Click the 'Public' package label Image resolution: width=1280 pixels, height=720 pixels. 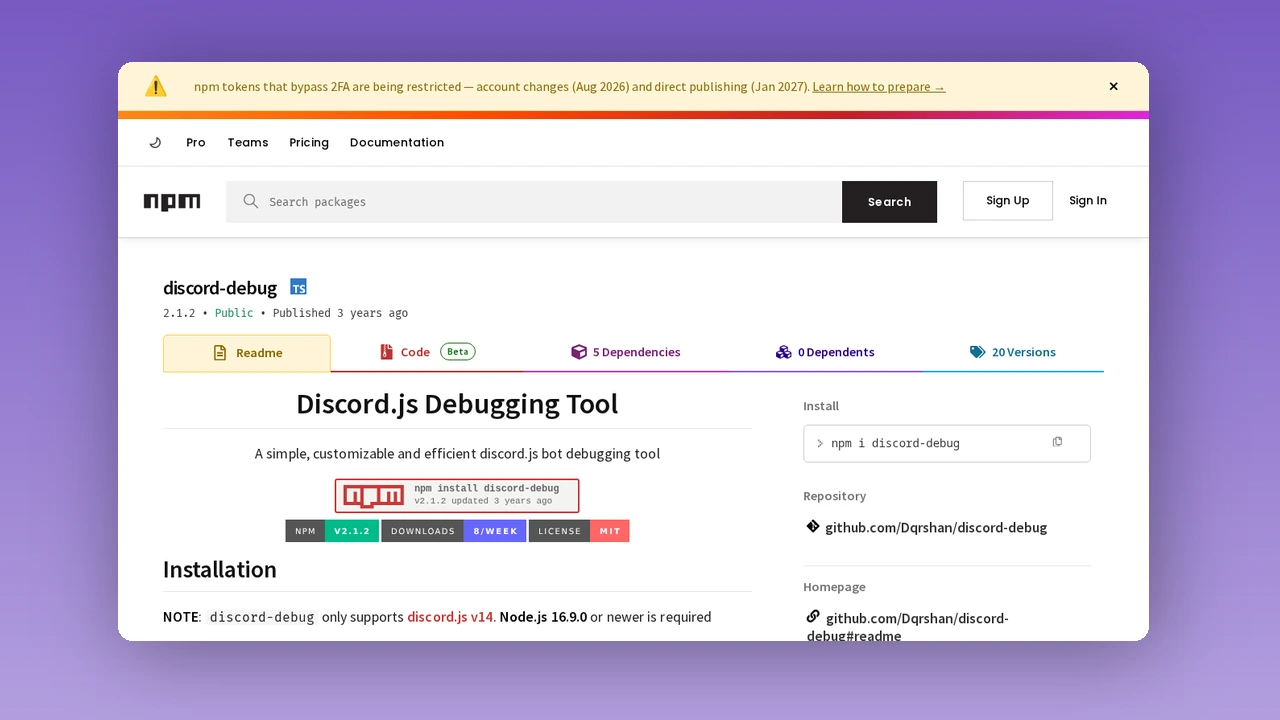click(234, 313)
